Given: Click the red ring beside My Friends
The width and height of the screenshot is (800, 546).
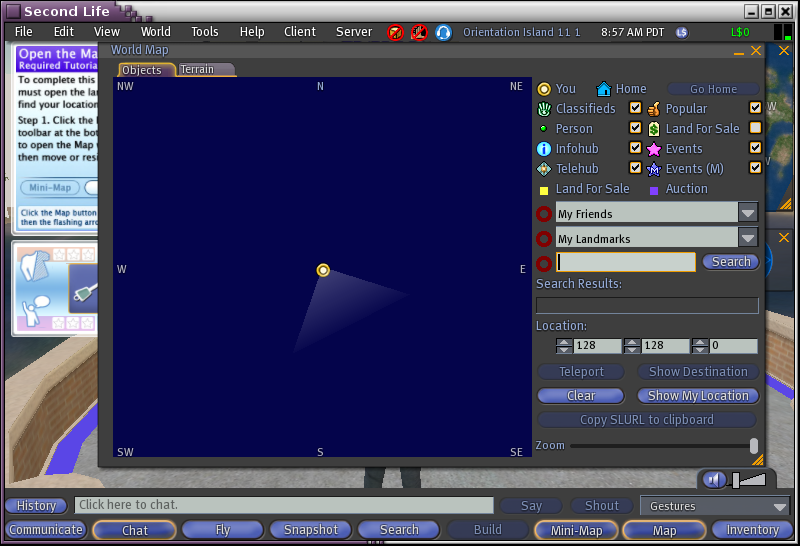Looking at the screenshot, I should [x=544, y=214].
